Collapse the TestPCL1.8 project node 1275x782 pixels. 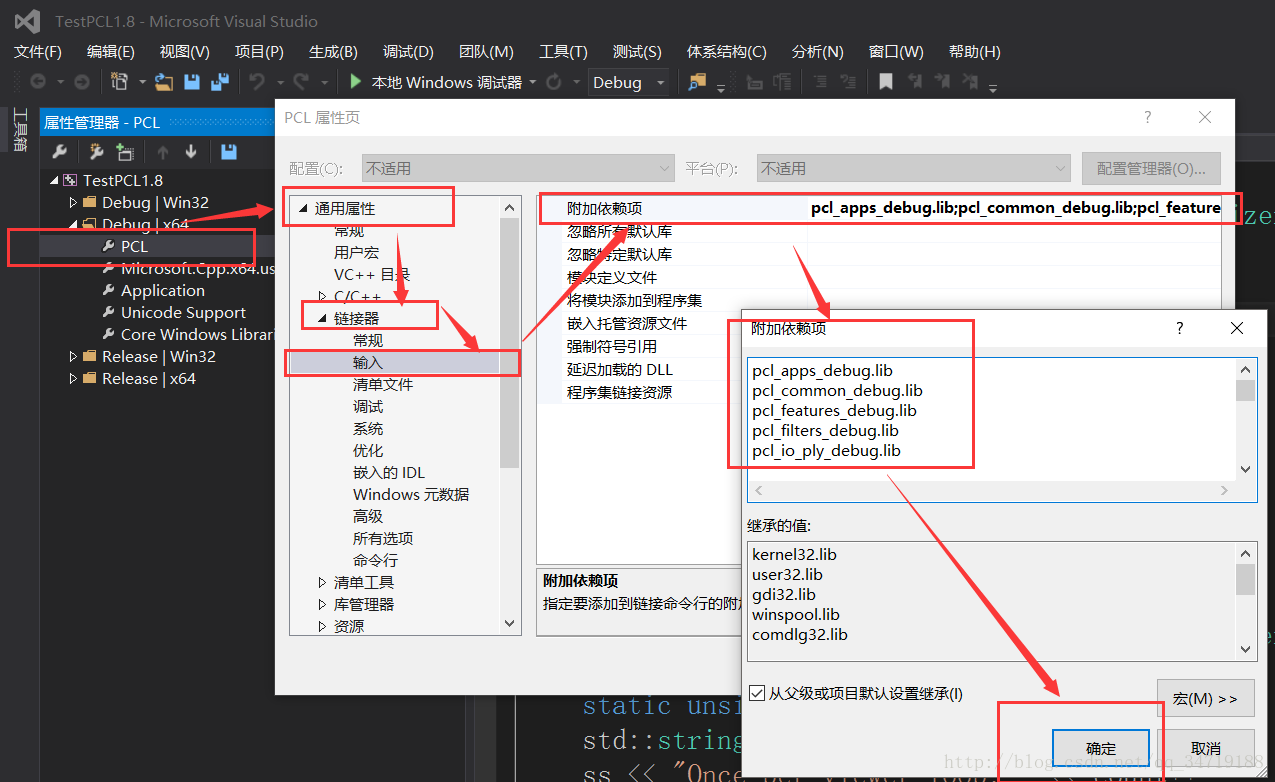click(x=54, y=180)
